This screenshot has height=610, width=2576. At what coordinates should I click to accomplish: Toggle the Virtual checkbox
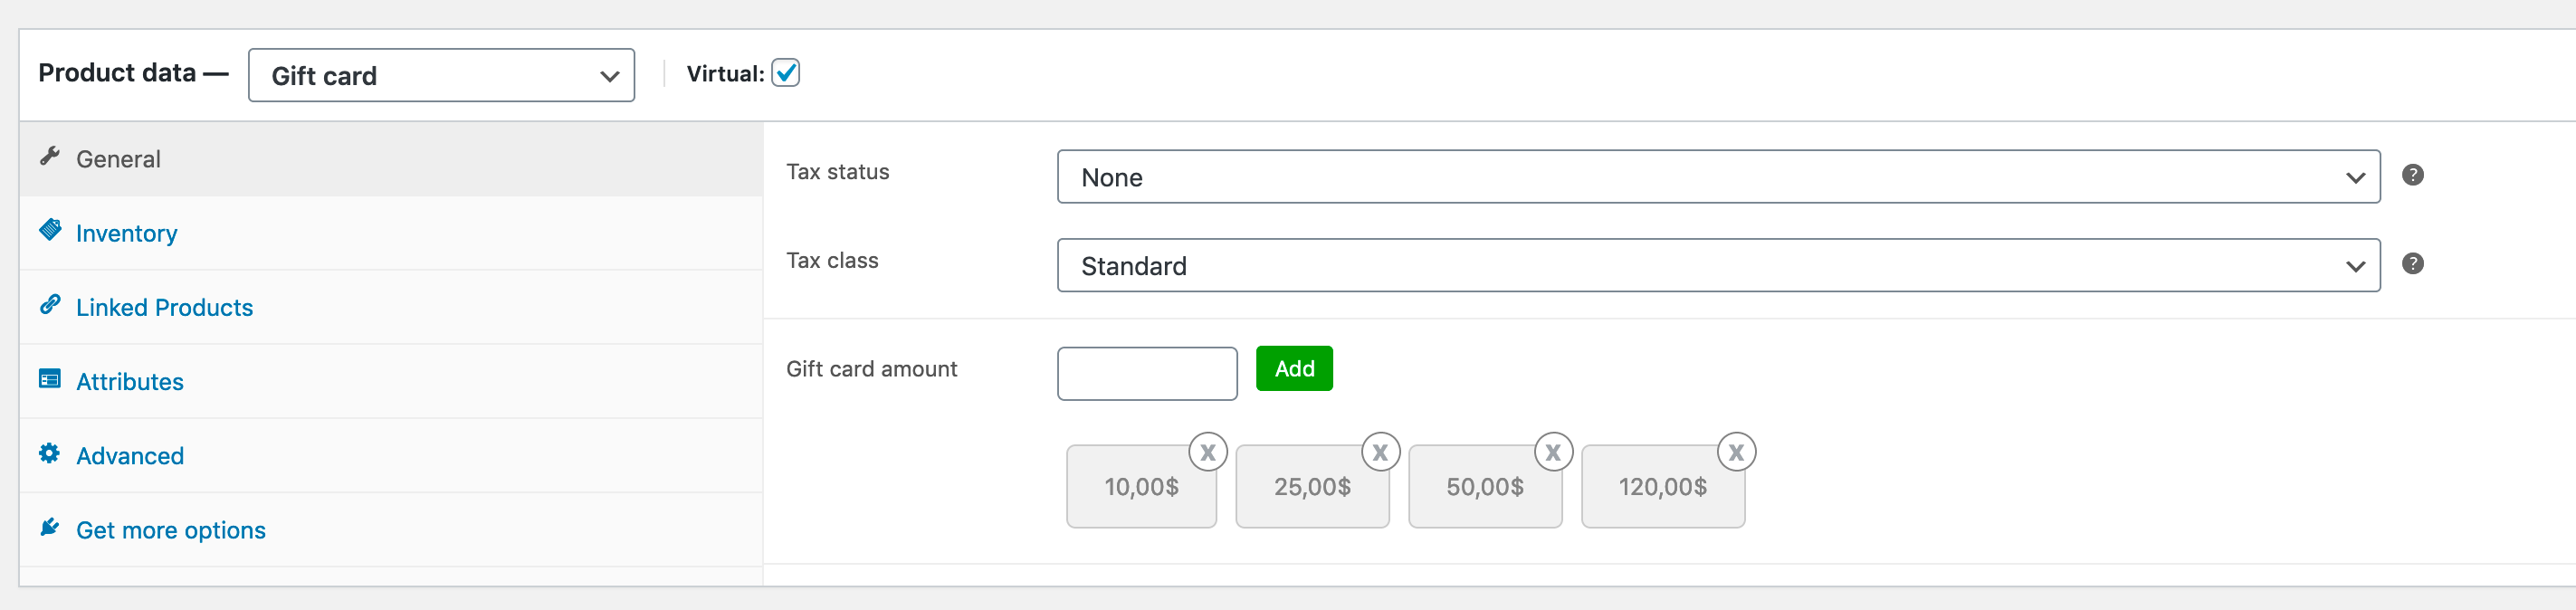pyautogui.click(x=785, y=73)
